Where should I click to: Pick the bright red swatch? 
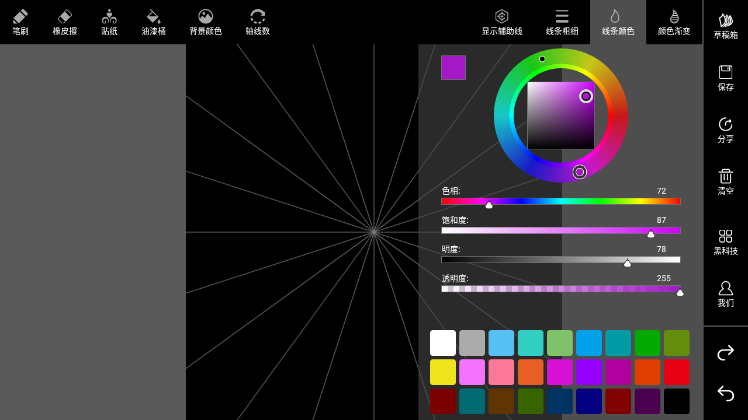[x=676, y=372]
